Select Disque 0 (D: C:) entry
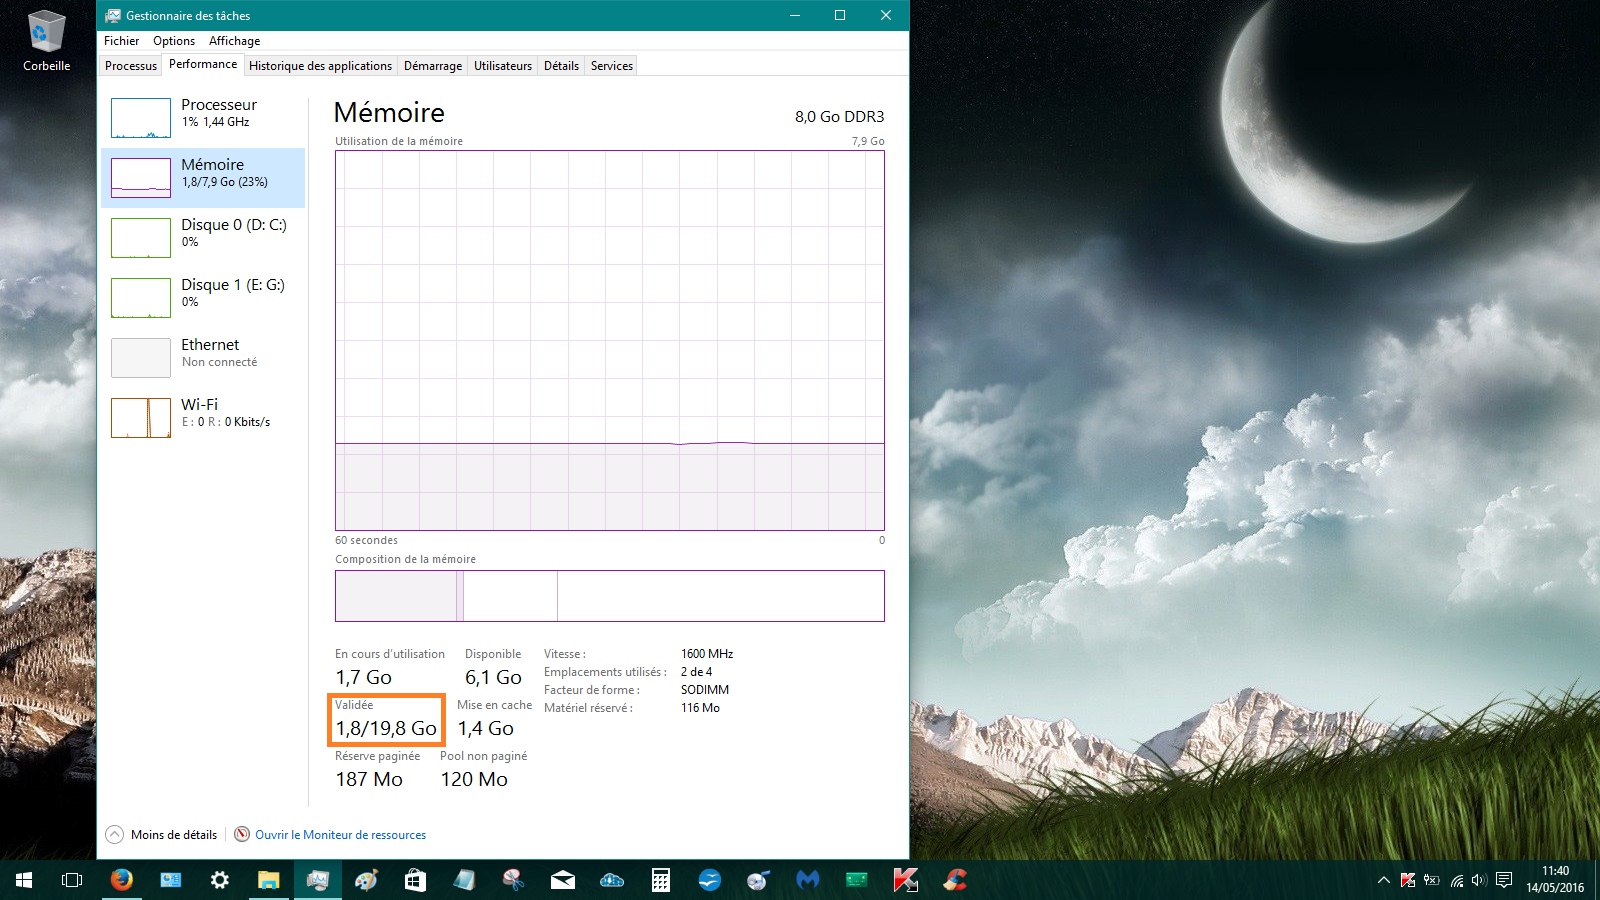1600x900 pixels. tap(203, 238)
